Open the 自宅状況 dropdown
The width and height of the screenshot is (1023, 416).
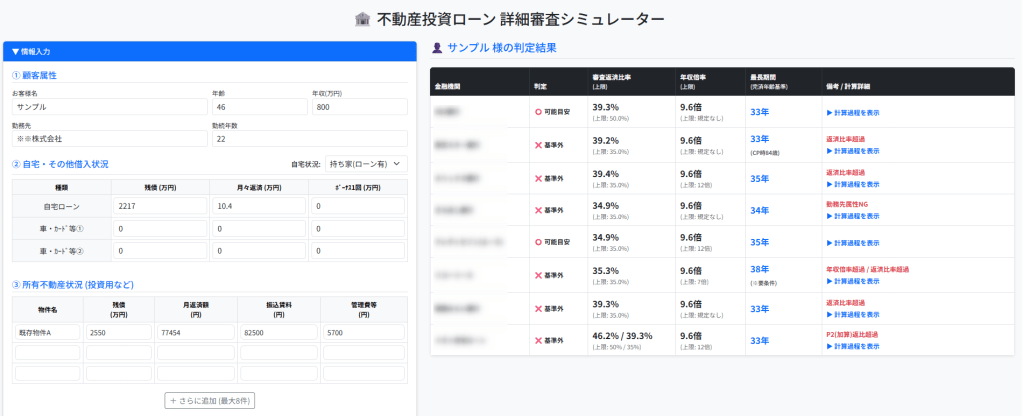[x=367, y=164]
